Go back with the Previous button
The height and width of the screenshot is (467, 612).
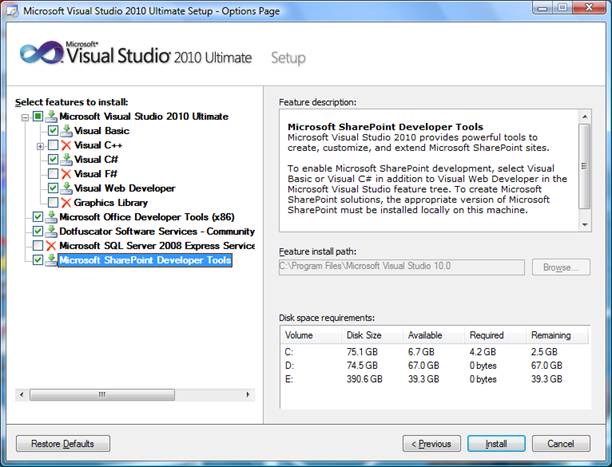[x=431, y=444]
